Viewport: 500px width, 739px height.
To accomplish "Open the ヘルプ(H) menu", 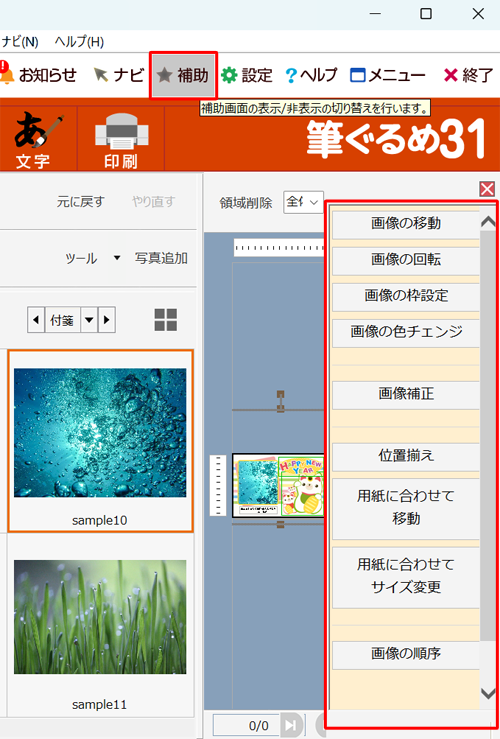I will click(79, 42).
